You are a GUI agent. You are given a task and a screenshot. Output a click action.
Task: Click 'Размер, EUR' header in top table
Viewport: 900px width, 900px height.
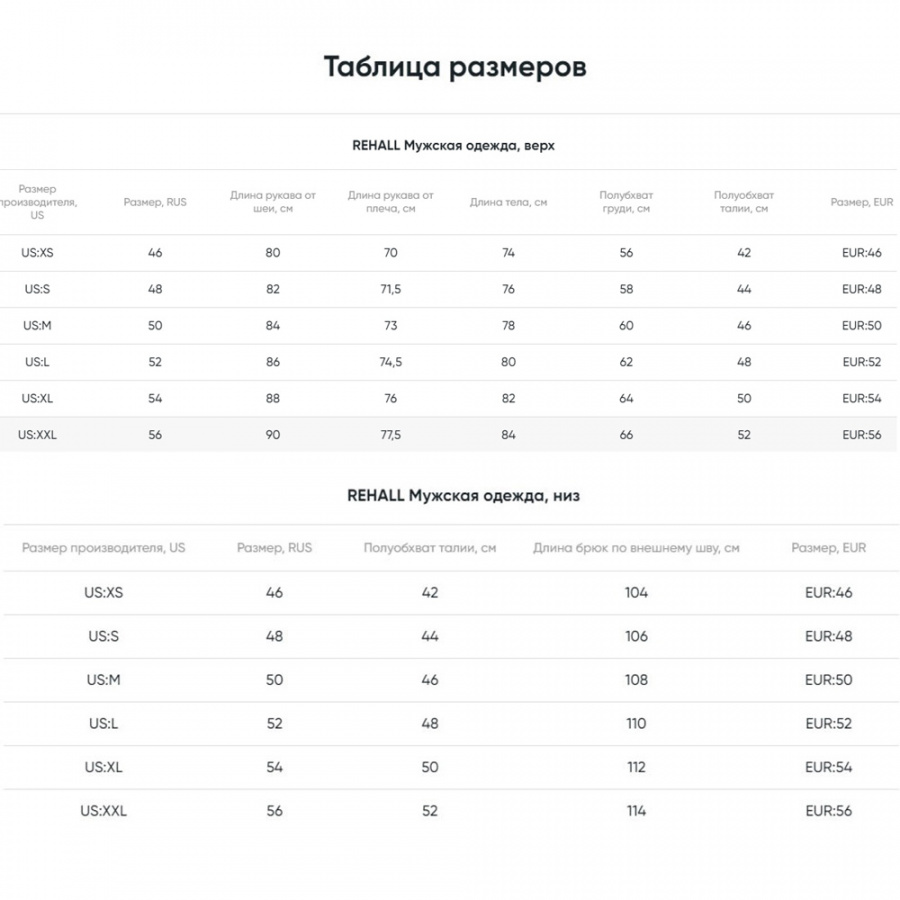[861, 202]
